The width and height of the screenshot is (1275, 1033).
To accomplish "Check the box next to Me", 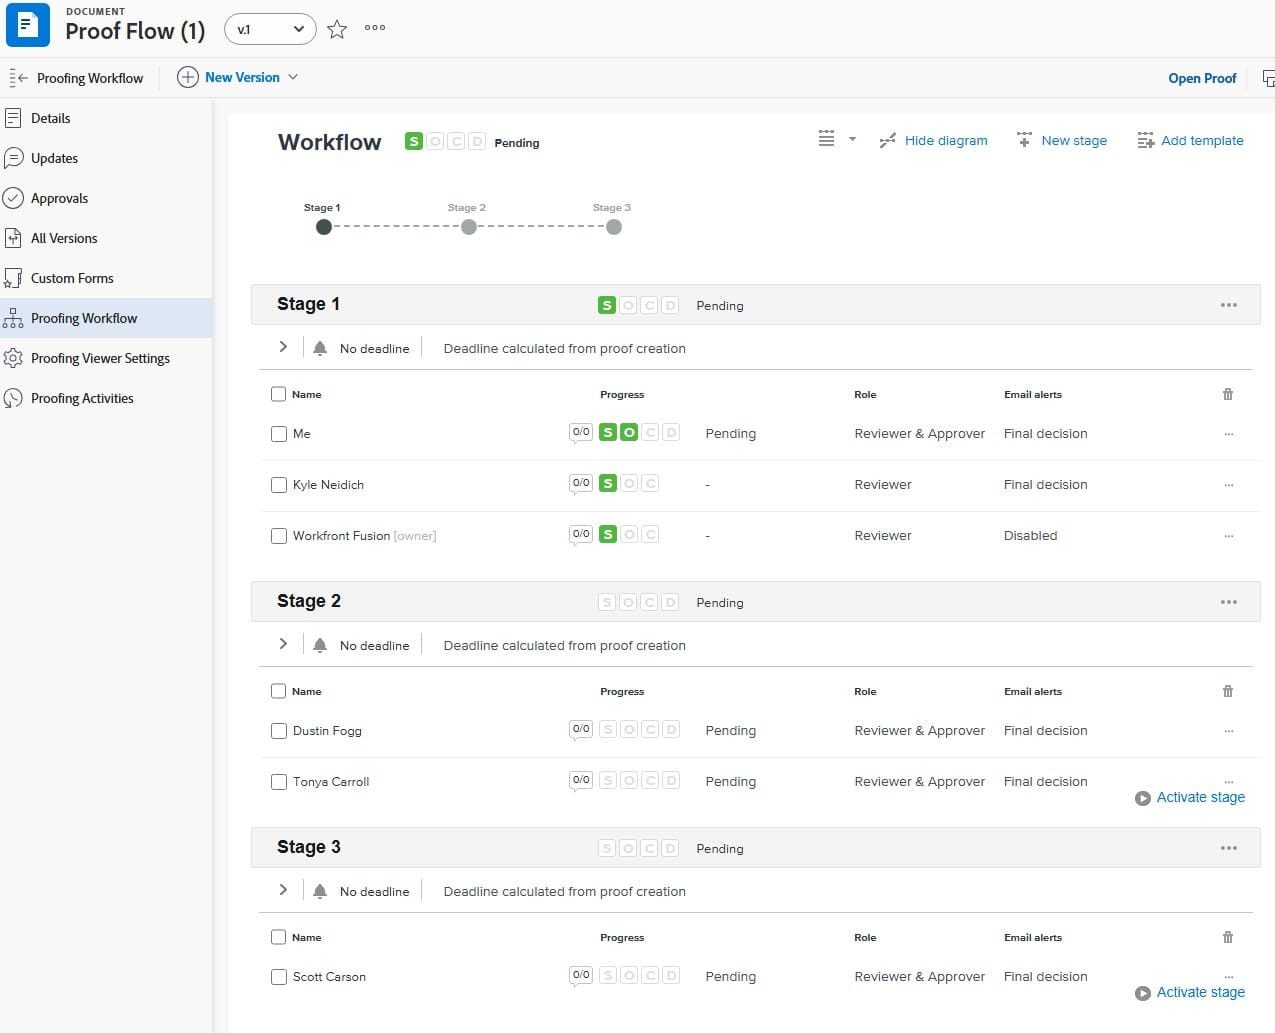I will pos(279,434).
